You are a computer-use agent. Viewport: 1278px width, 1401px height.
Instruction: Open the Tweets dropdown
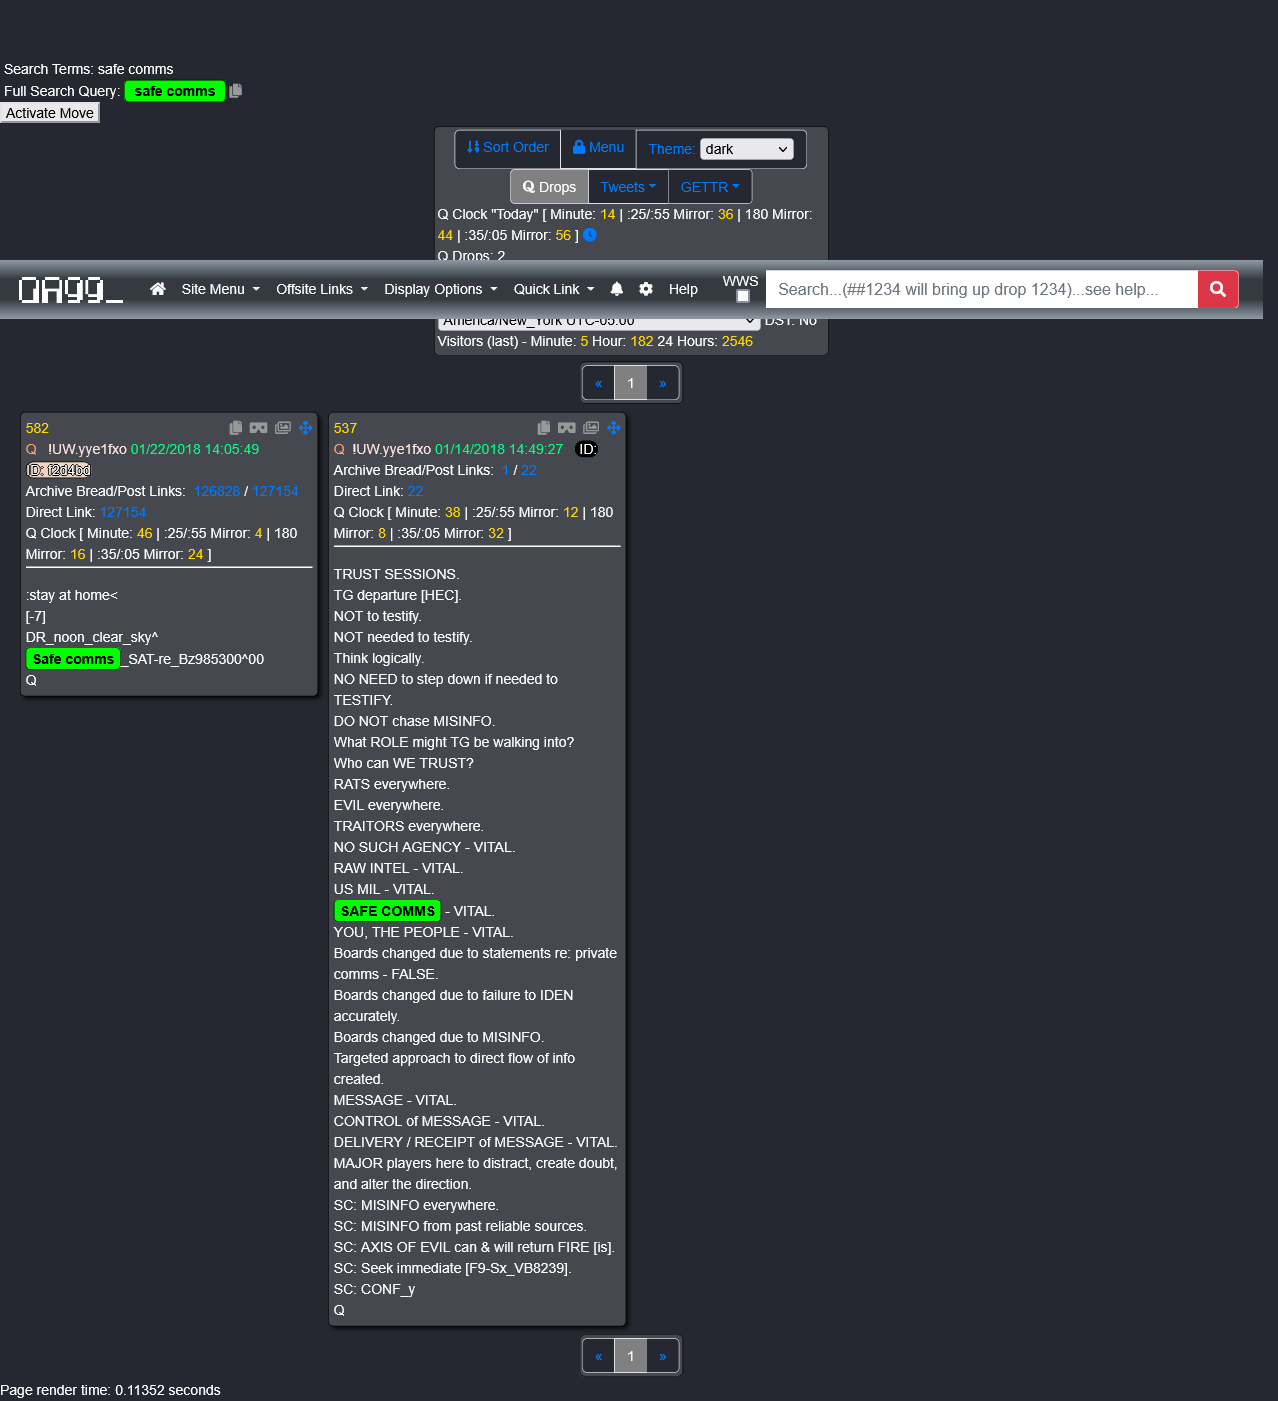pos(628,187)
